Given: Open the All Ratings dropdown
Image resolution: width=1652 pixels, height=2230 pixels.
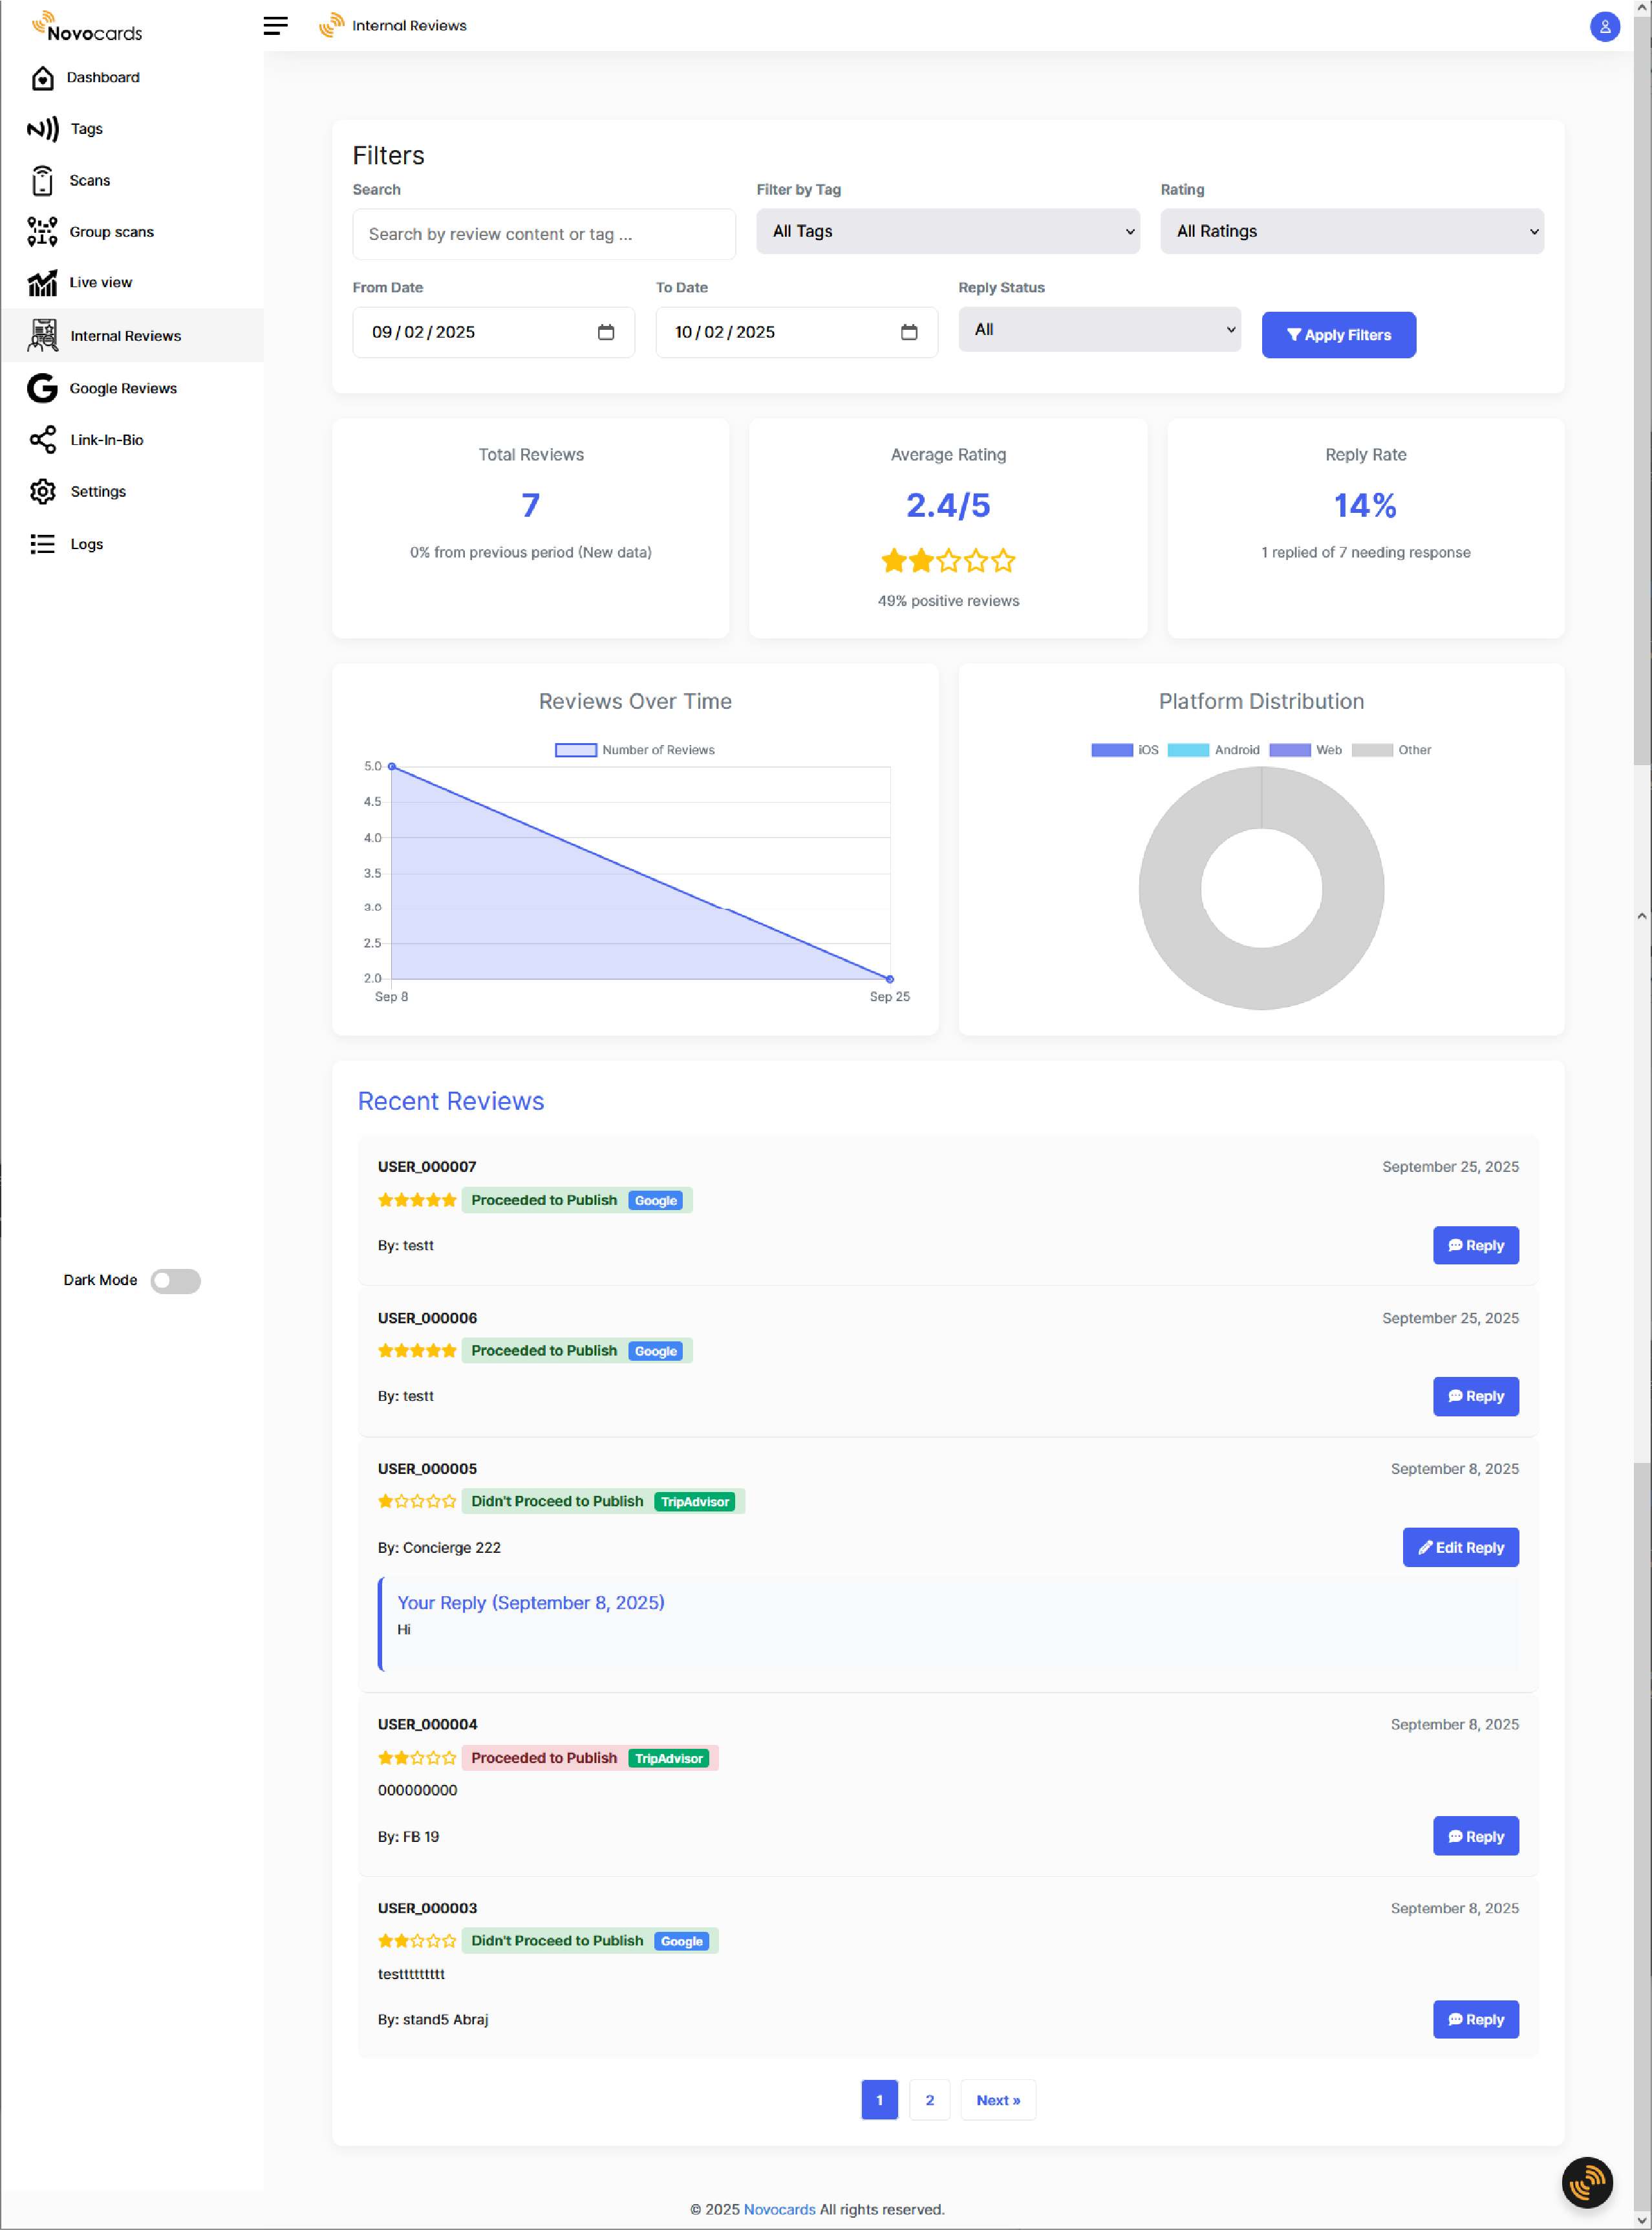Looking at the screenshot, I should (1351, 231).
